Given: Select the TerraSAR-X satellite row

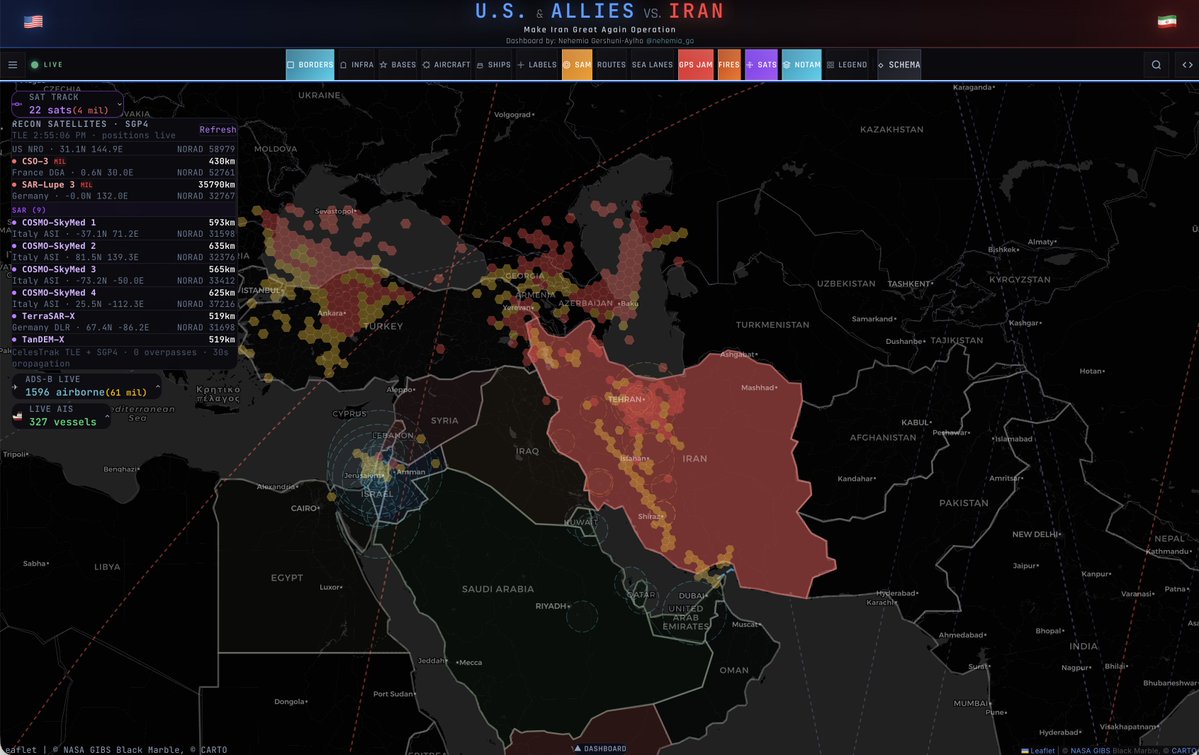Looking at the screenshot, I should click(123, 321).
